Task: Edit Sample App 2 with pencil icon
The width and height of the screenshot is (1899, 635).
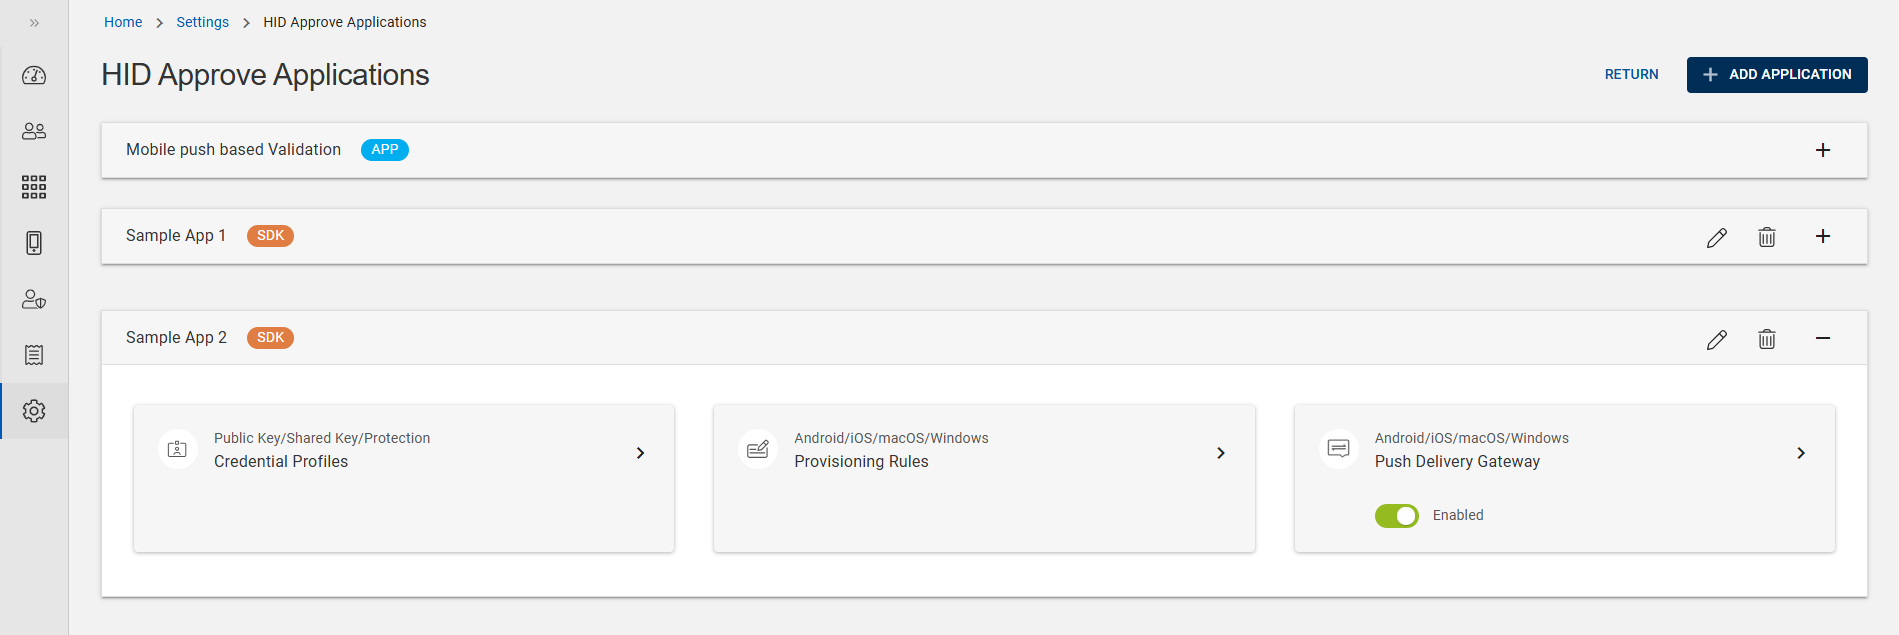Action: (1716, 339)
